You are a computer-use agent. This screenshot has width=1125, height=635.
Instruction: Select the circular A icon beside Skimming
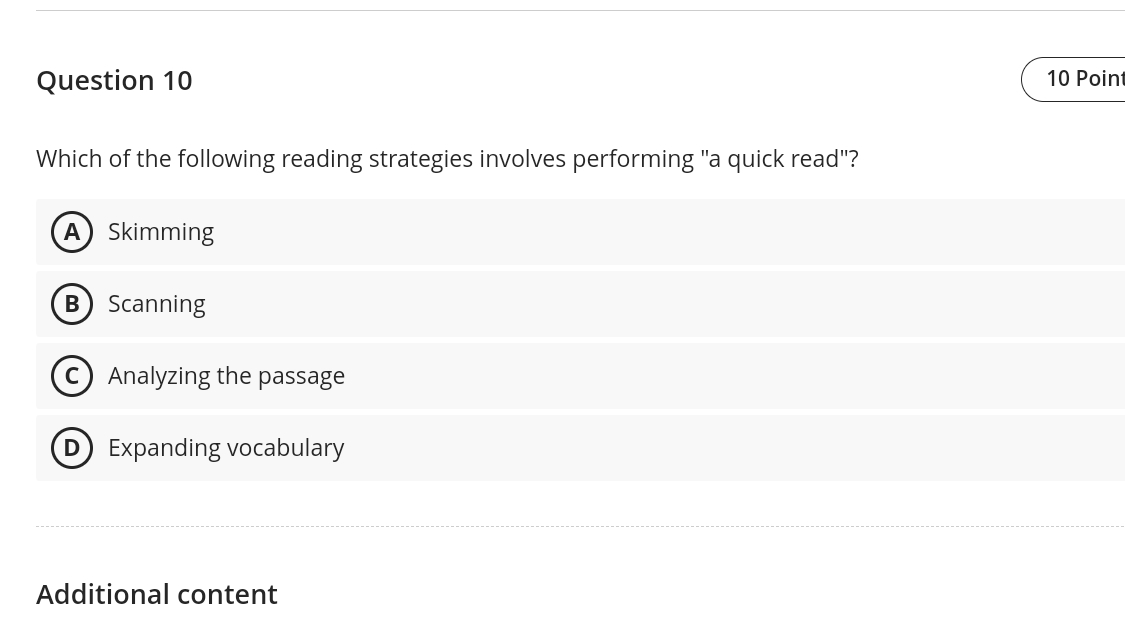(x=72, y=231)
